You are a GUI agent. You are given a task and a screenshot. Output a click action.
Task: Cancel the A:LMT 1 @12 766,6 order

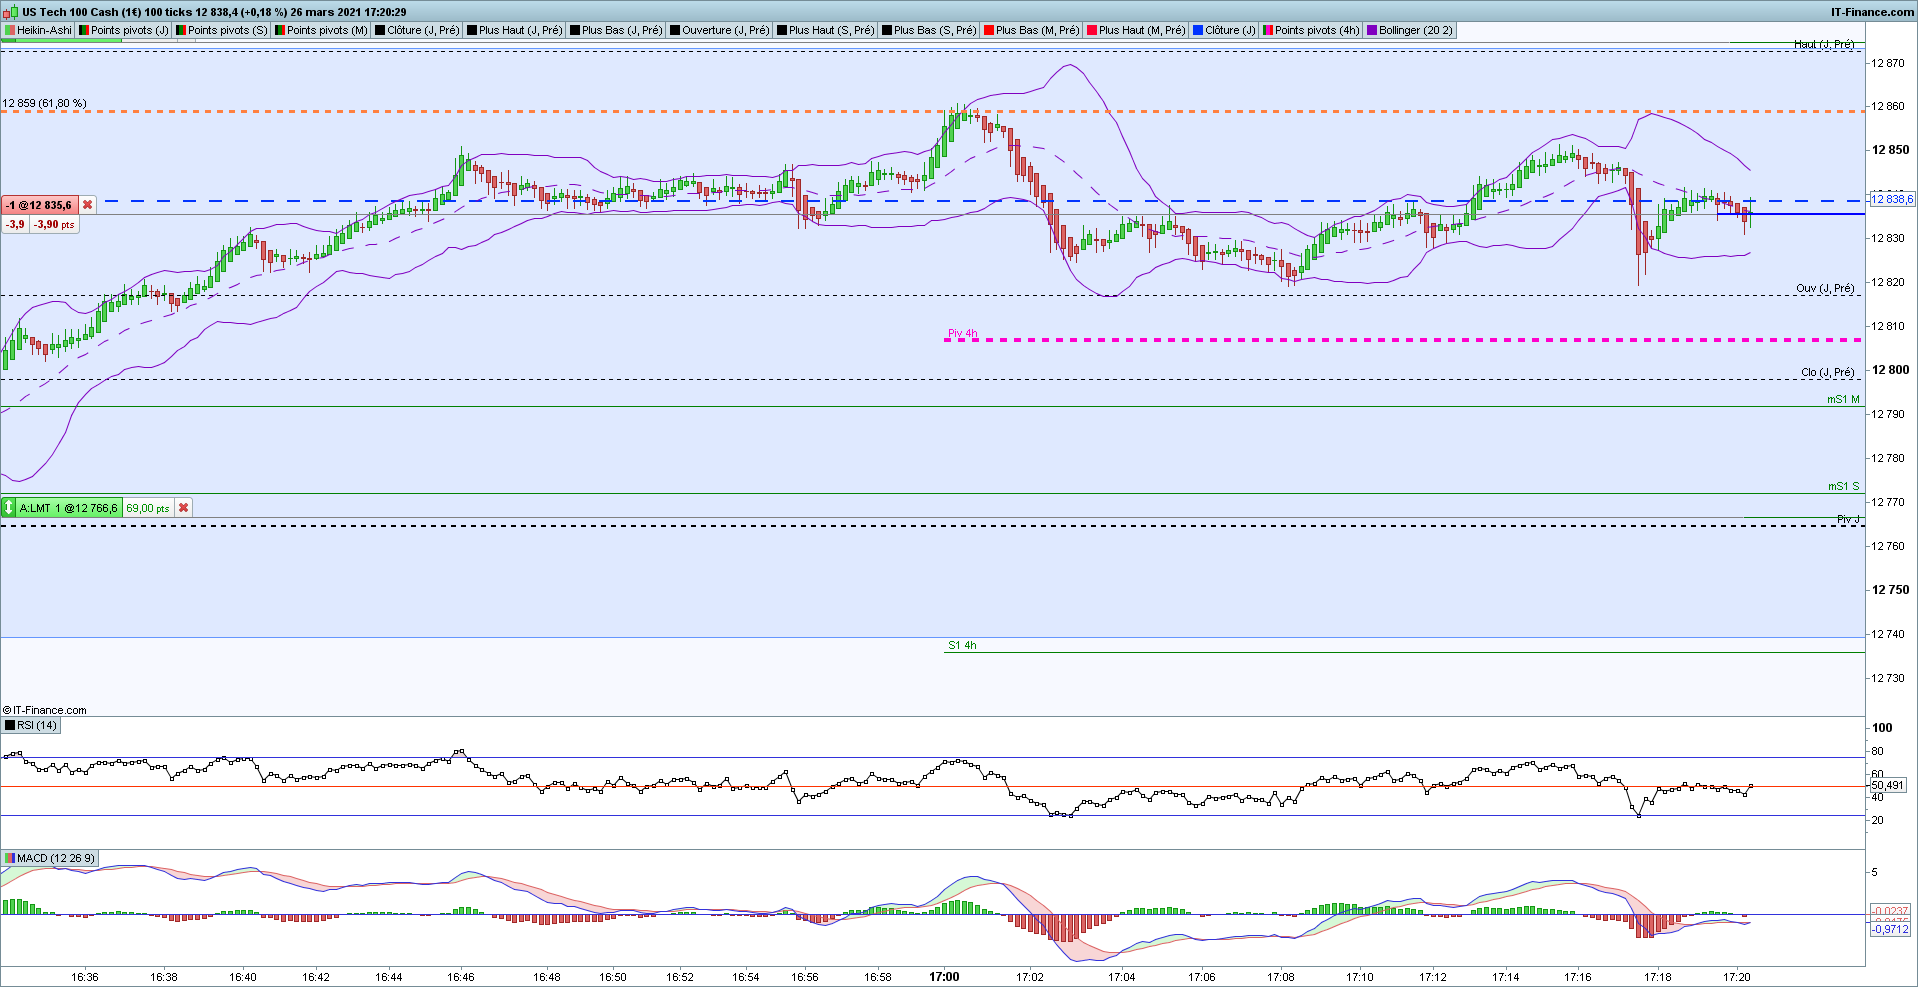coord(183,508)
